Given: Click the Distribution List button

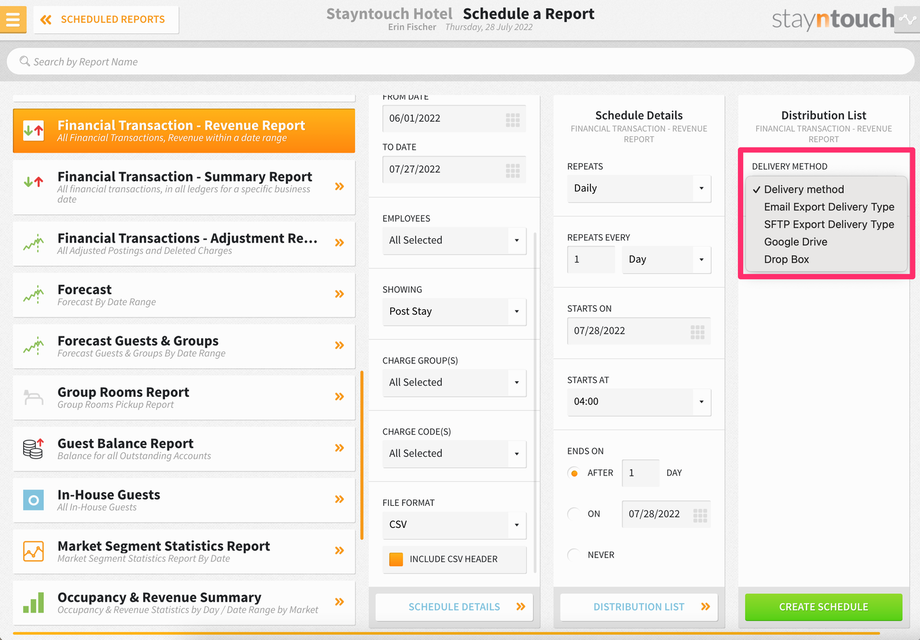Looking at the screenshot, I should click(x=639, y=607).
